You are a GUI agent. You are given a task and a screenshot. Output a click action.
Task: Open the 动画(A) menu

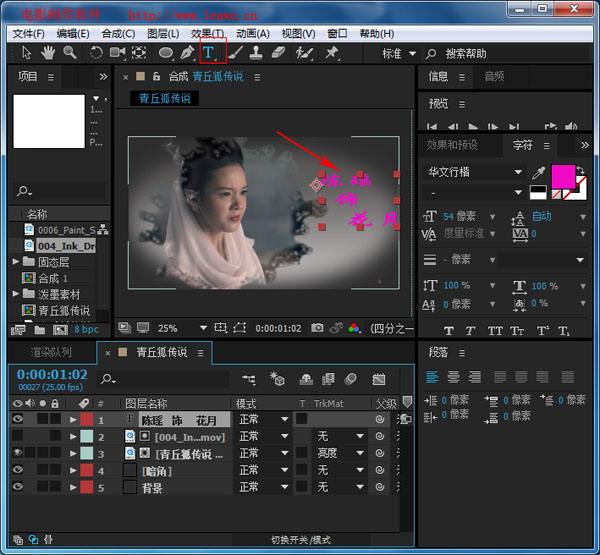[x=253, y=34]
